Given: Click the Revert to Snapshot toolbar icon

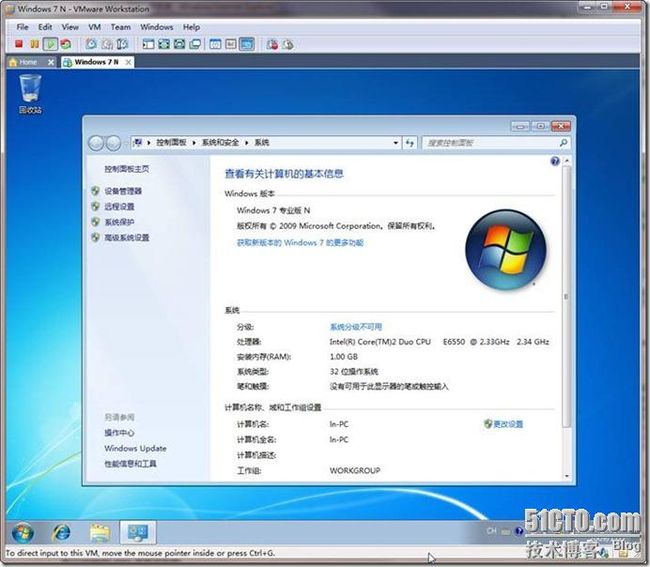Looking at the screenshot, I should (x=107, y=44).
